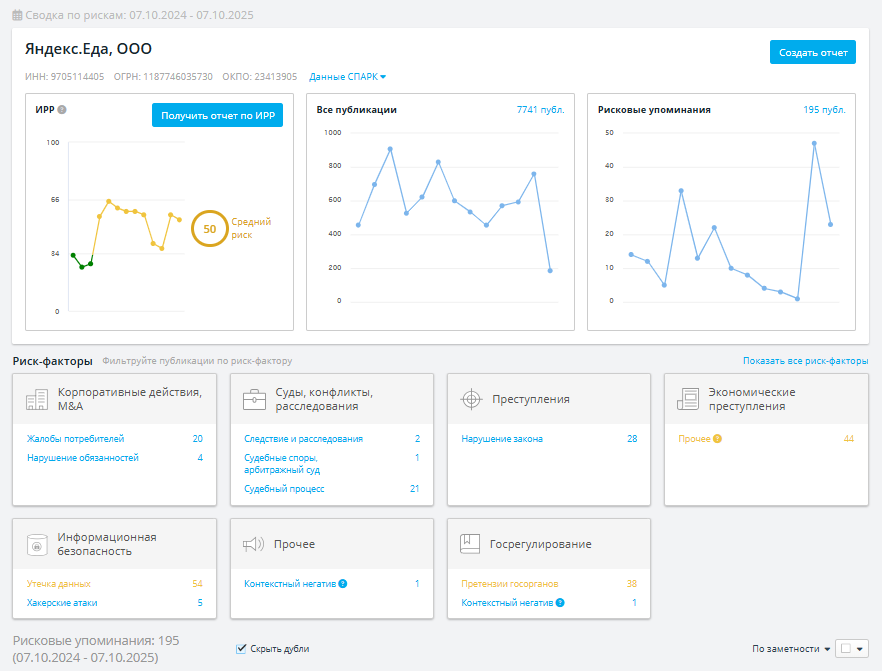Click the book icon for Госрегулирование
882x671 pixels.
click(x=470, y=544)
